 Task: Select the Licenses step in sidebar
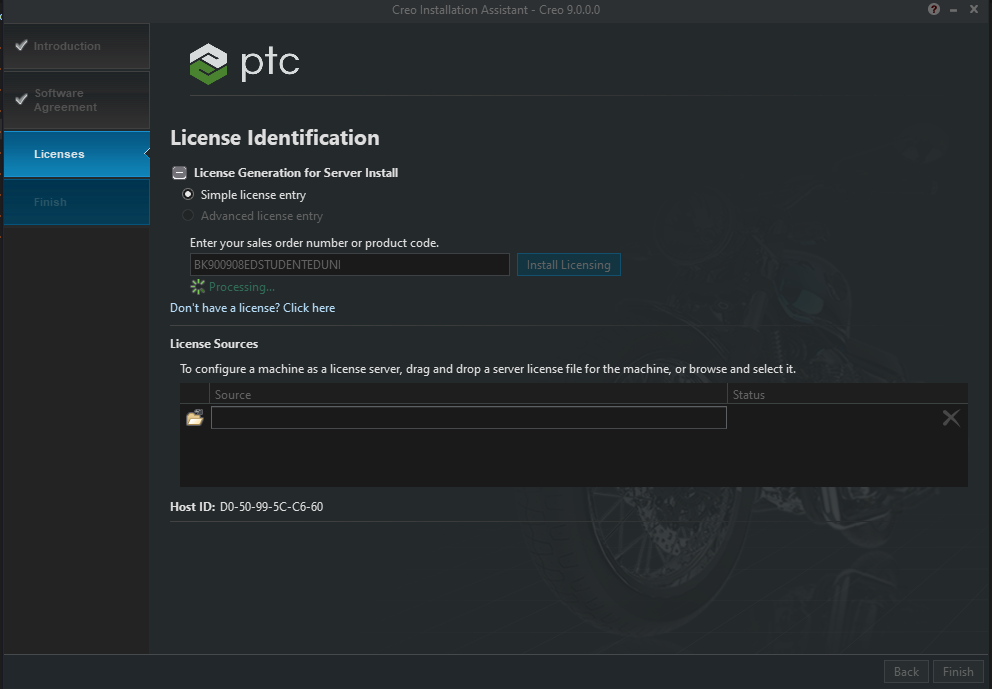point(76,154)
